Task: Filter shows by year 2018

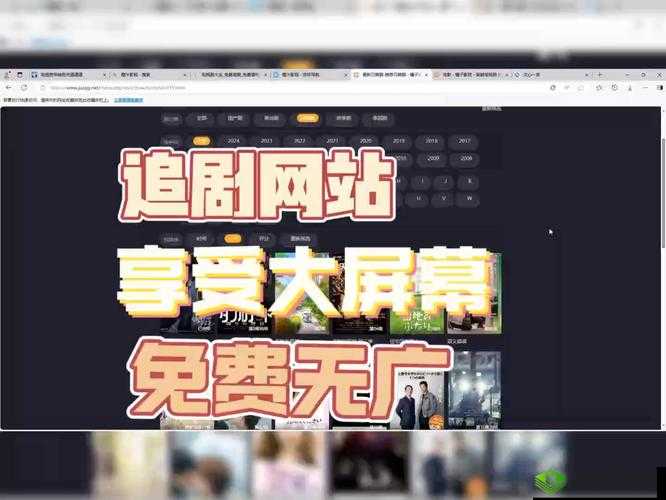Action: [432, 141]
